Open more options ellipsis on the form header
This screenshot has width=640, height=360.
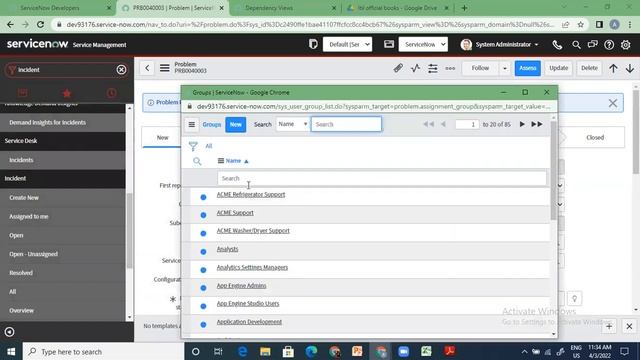point(450,68)
